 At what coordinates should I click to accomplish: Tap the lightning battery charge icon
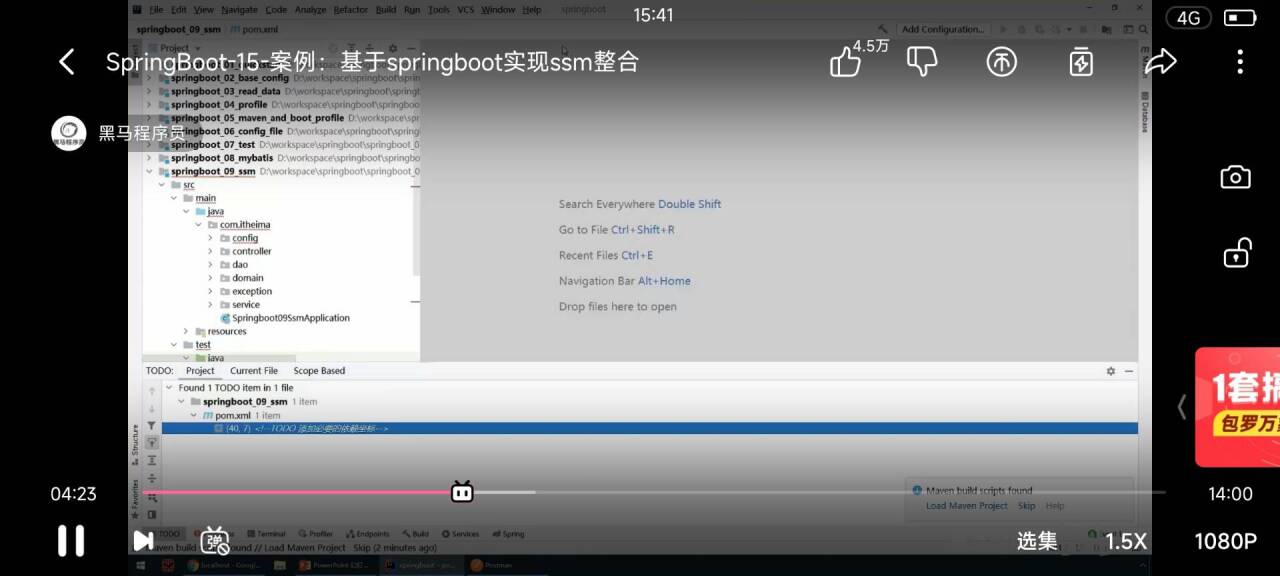1081,62
